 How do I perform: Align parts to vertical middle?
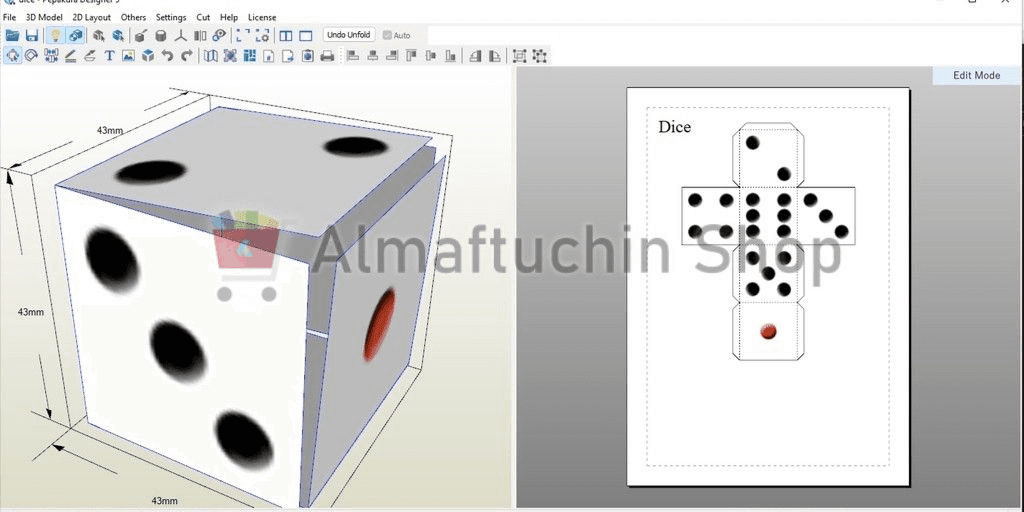point(430,56)
